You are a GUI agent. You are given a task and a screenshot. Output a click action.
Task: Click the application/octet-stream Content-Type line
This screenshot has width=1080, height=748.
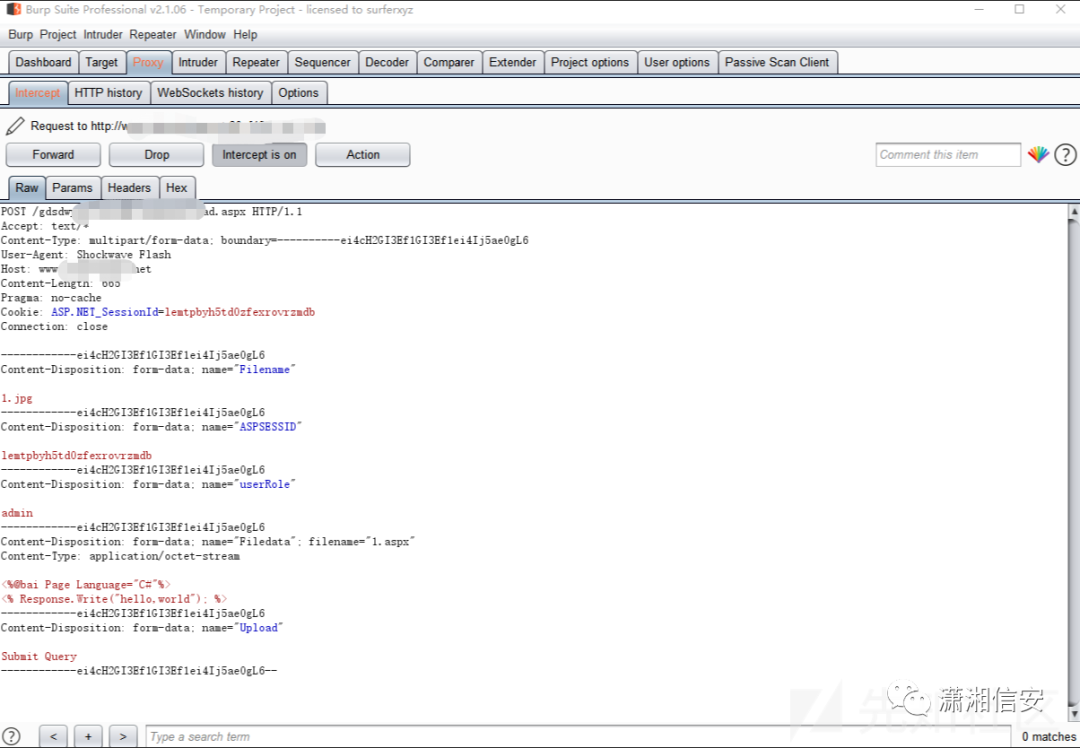pyautogui.click(x=121, y=557)
